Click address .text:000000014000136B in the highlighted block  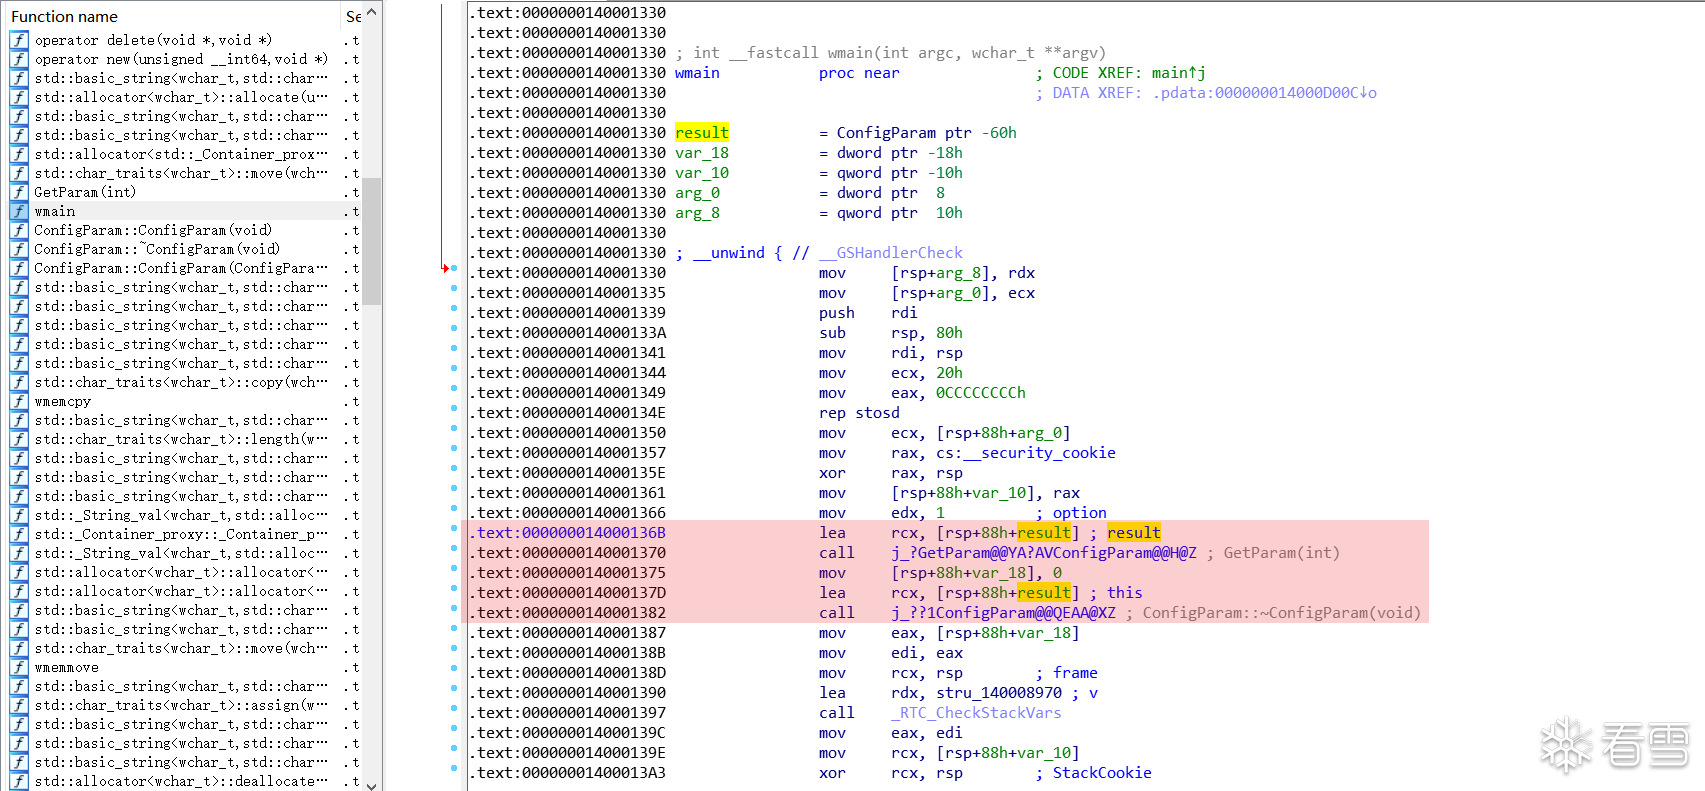point(567,533)
